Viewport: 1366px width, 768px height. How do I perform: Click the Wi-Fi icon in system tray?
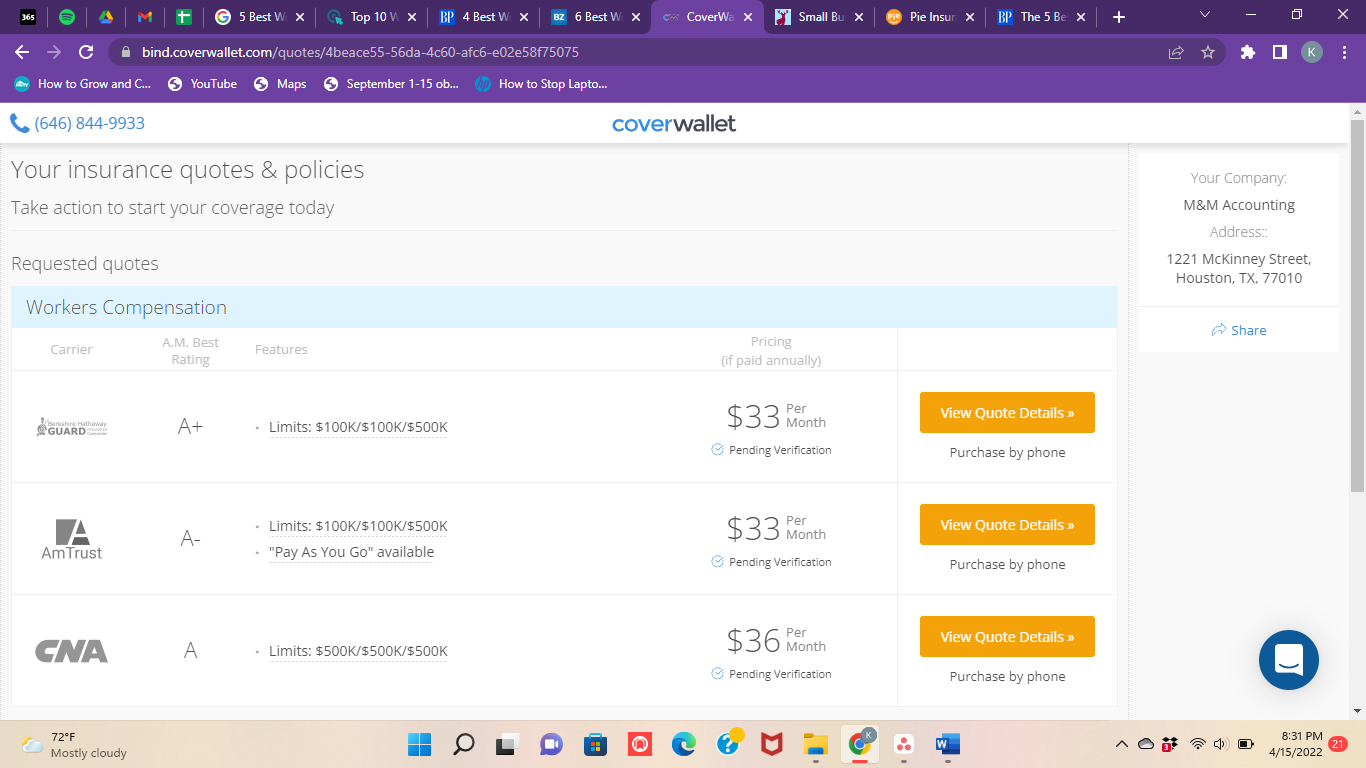[x=1198, y=744]
